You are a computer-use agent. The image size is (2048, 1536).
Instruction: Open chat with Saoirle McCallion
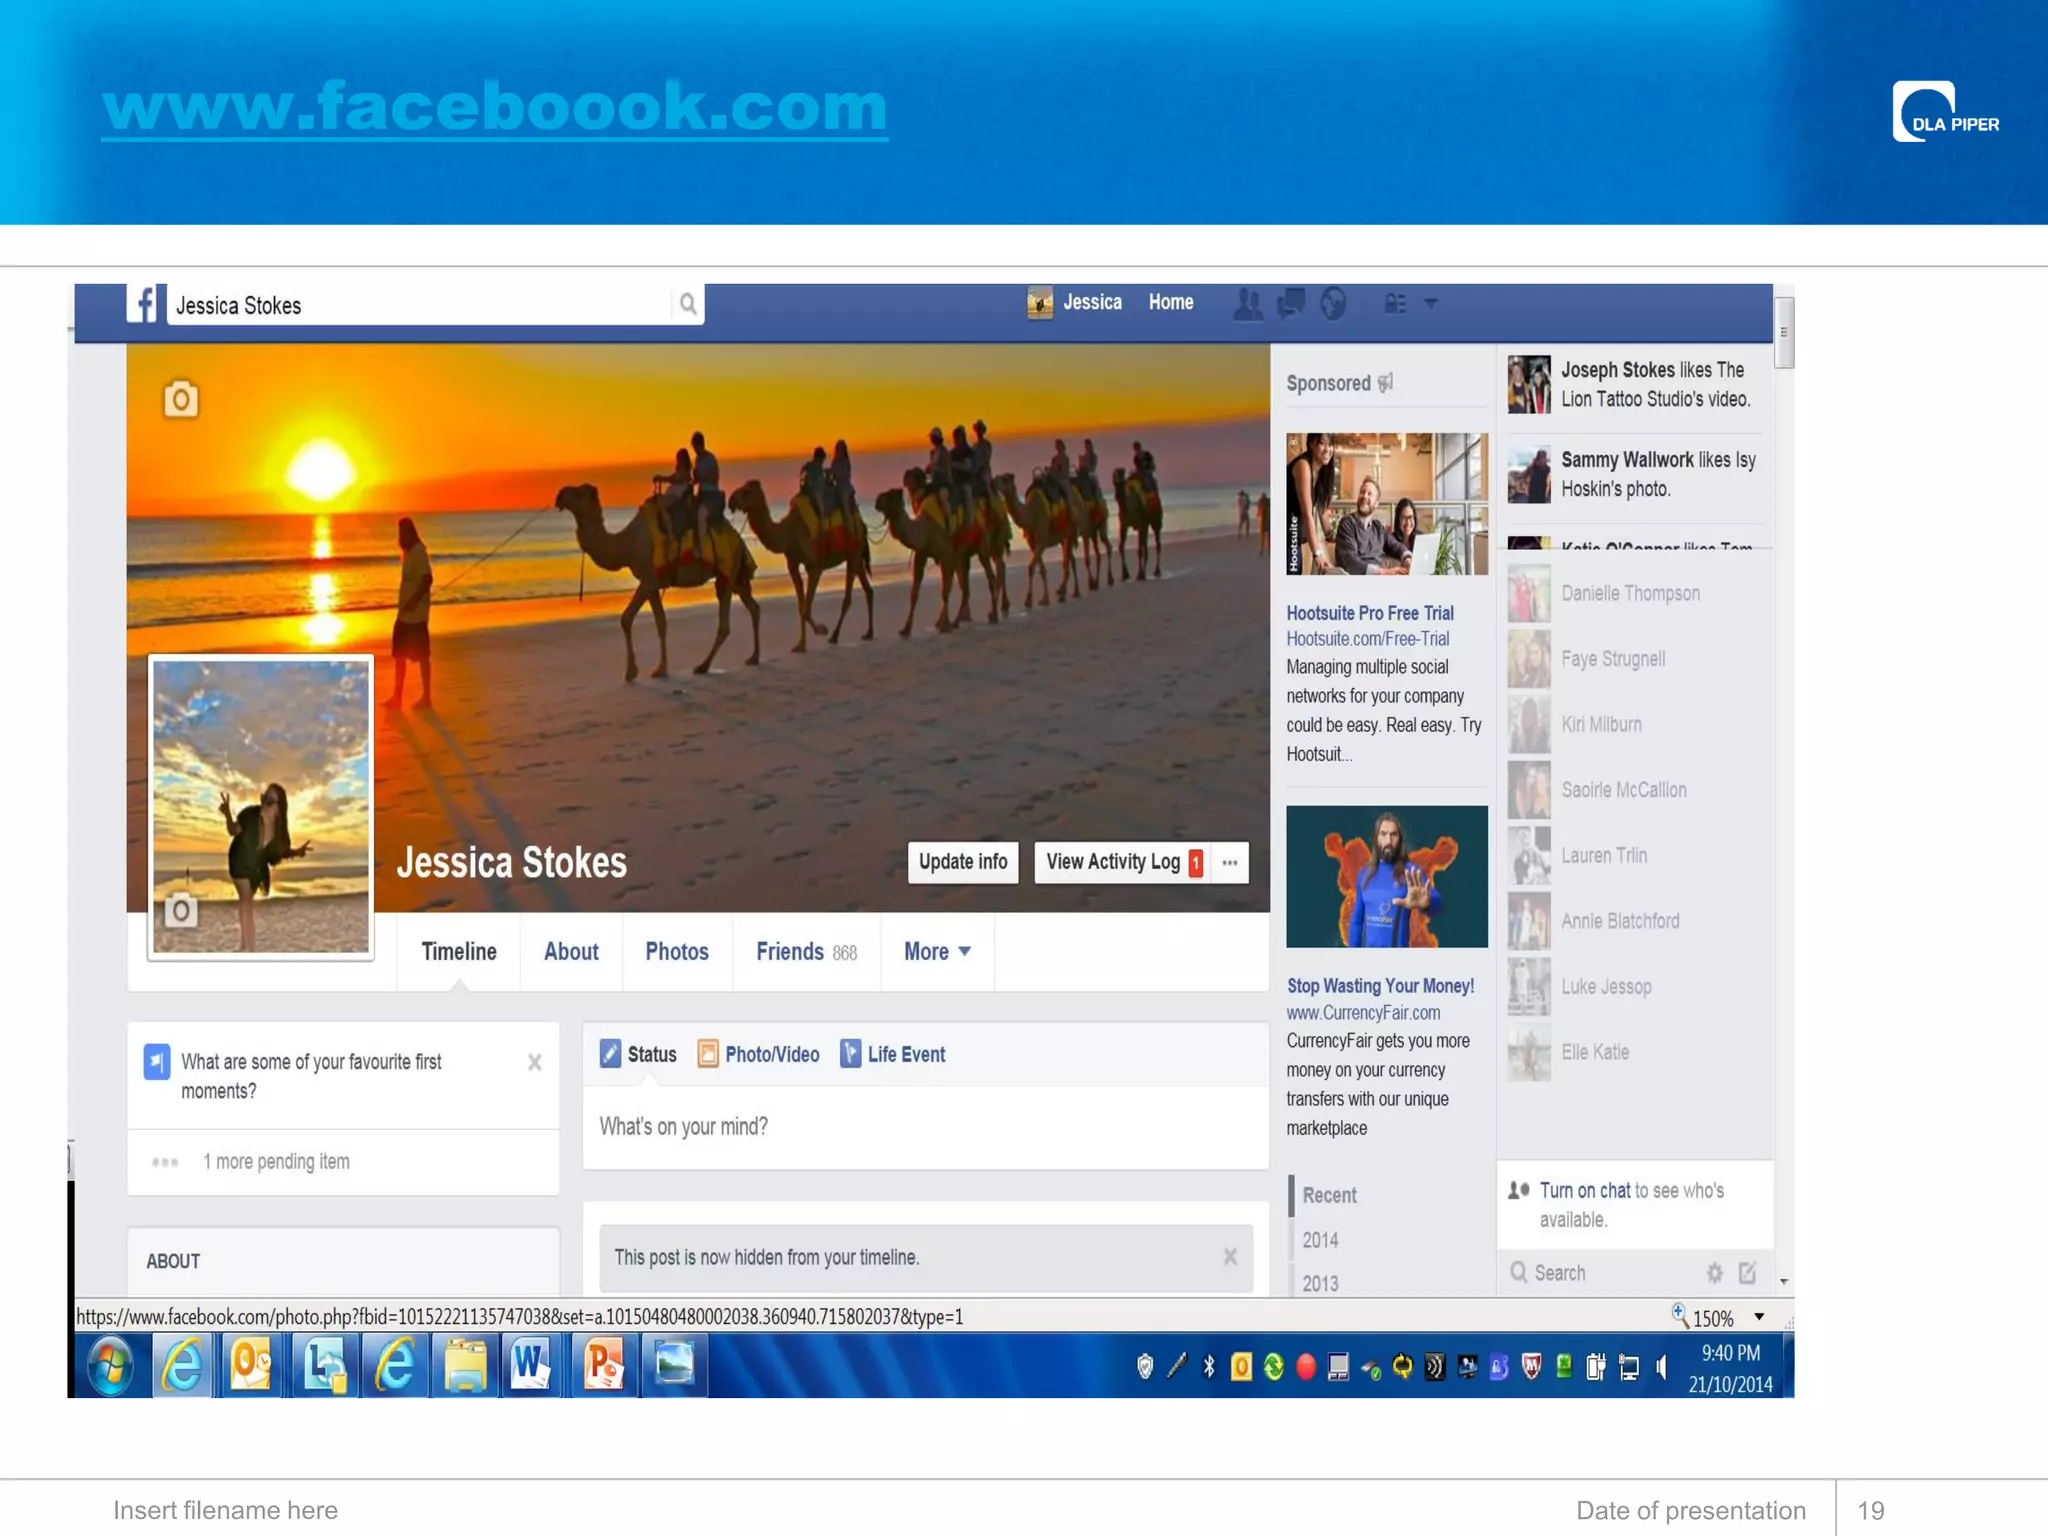tap(1636, 790)
